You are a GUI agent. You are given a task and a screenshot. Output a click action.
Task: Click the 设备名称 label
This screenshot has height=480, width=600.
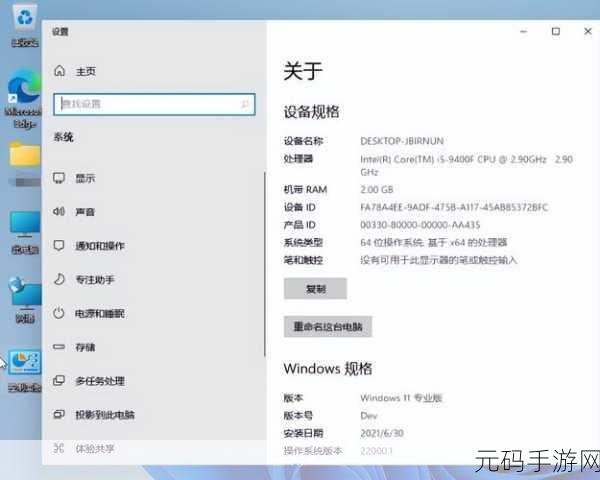(x=303, y=141)
